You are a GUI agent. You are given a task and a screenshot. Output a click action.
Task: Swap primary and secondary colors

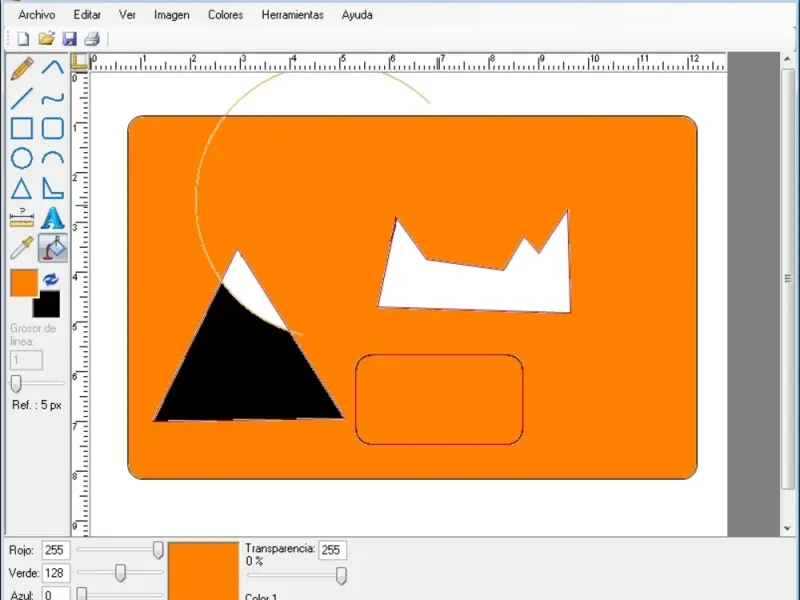tap(51, 279)
